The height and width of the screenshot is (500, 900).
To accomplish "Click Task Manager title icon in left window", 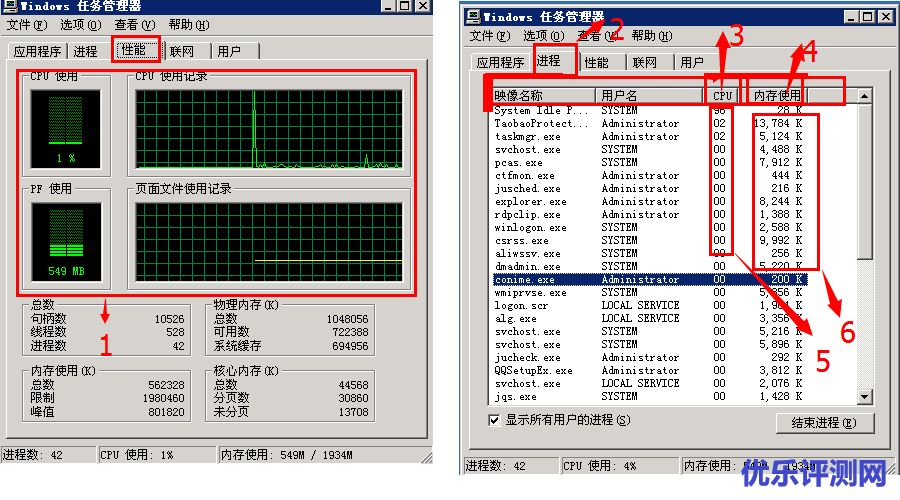I will pos(10,6).
